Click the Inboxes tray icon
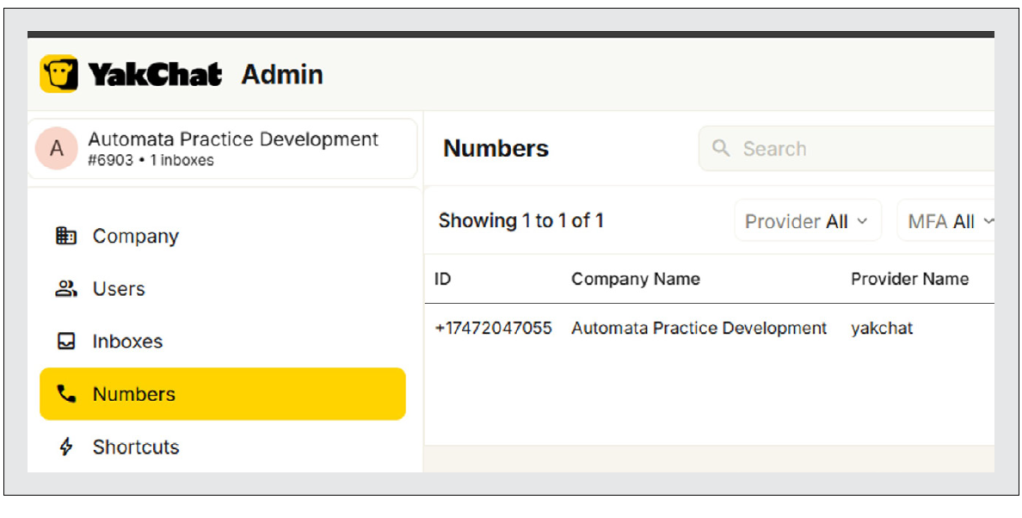The height and width of the screenshot is (518, 1022). tap(66, 341)
